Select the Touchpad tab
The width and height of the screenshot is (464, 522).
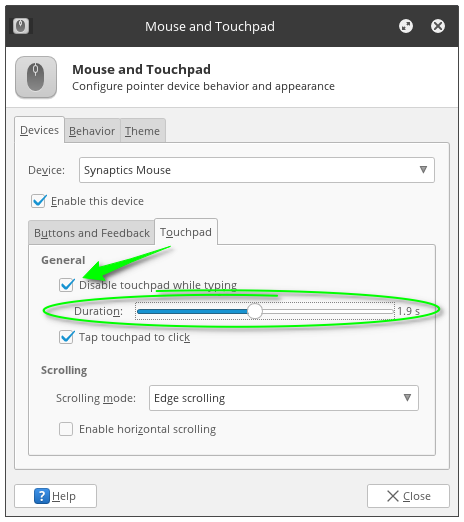coord(186,232)
